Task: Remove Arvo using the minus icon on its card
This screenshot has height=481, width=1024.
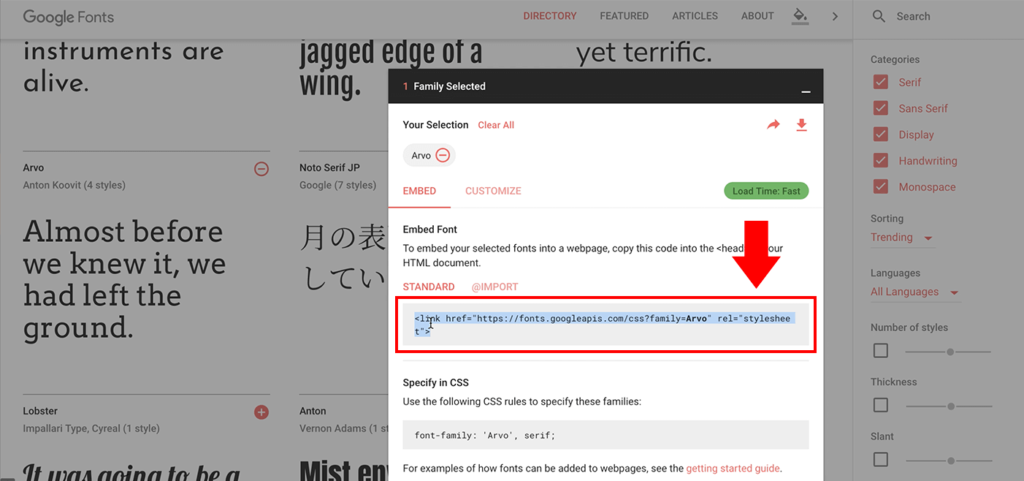Action: (x=261, y=169)
